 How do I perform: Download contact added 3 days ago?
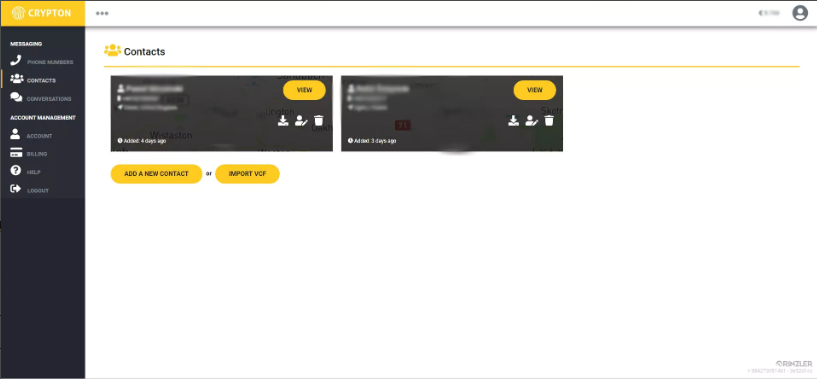[x=513, y=121]
